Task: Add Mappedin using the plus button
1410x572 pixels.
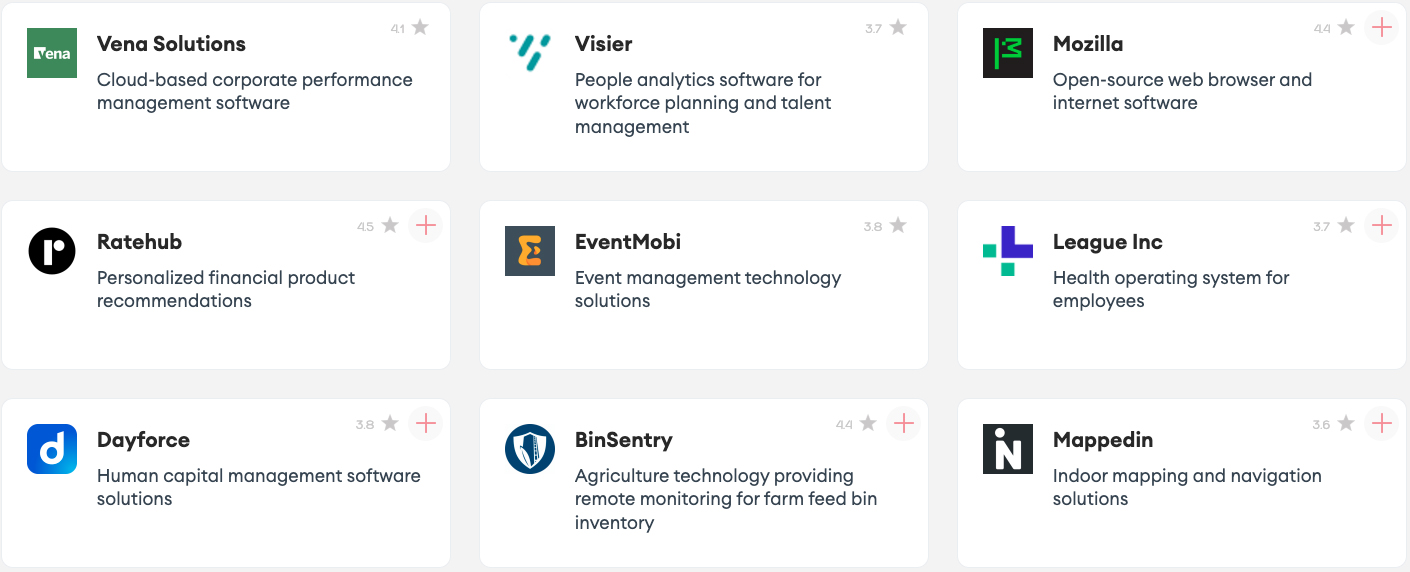Action: pos(1381,424)
